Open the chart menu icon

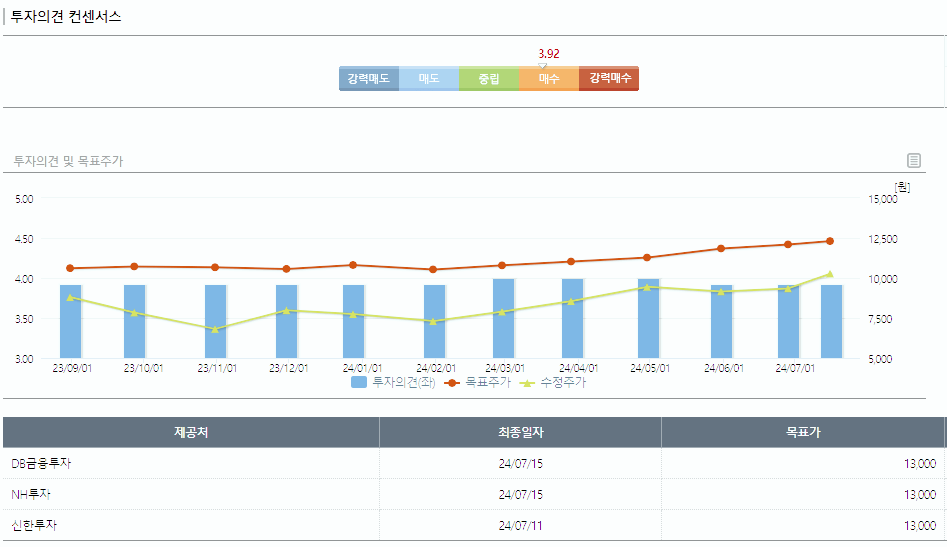(914, 160)
